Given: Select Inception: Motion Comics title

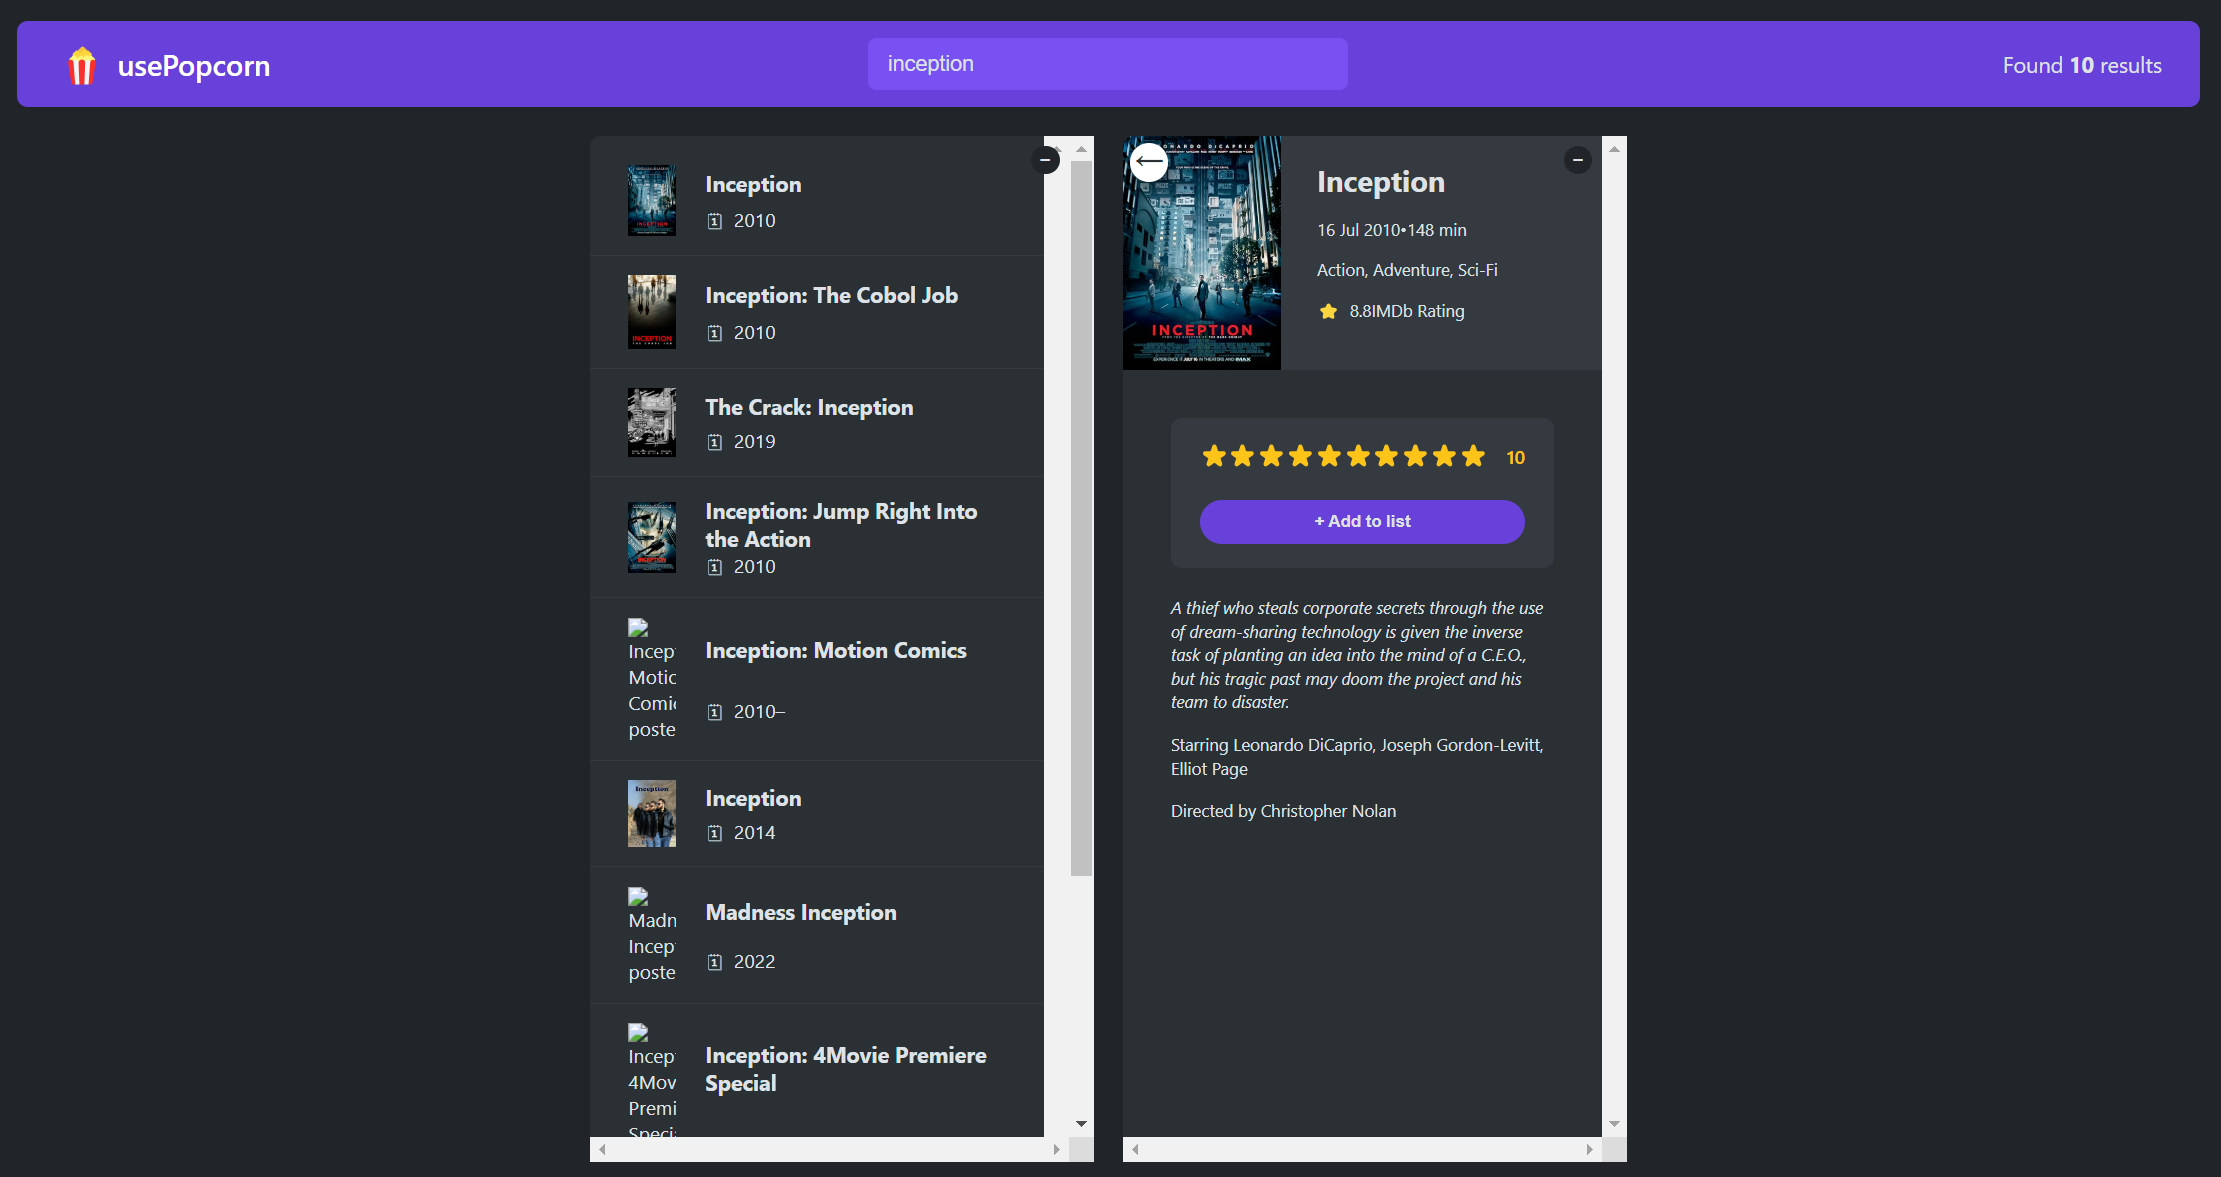Looking at the screenshot, I should 836,651.
